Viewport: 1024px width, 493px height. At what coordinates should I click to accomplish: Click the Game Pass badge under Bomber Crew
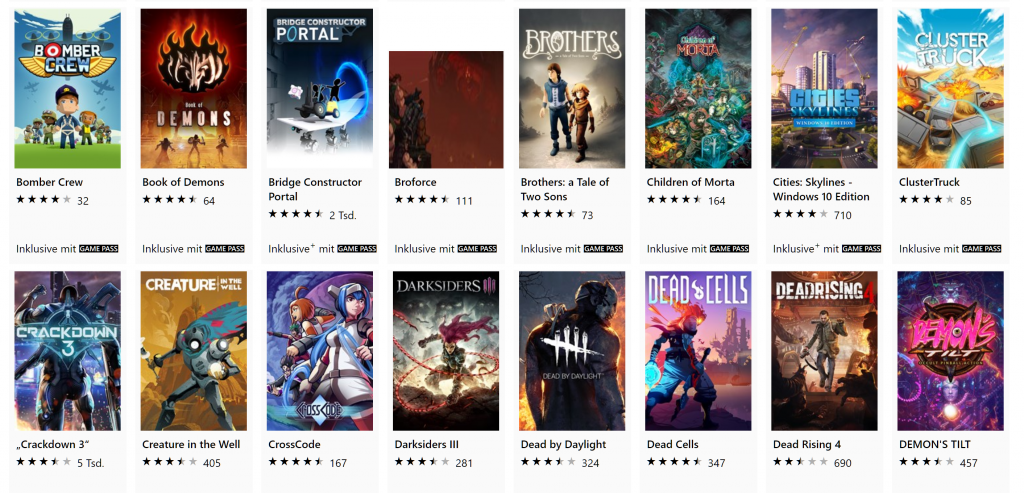pos(99,249)
